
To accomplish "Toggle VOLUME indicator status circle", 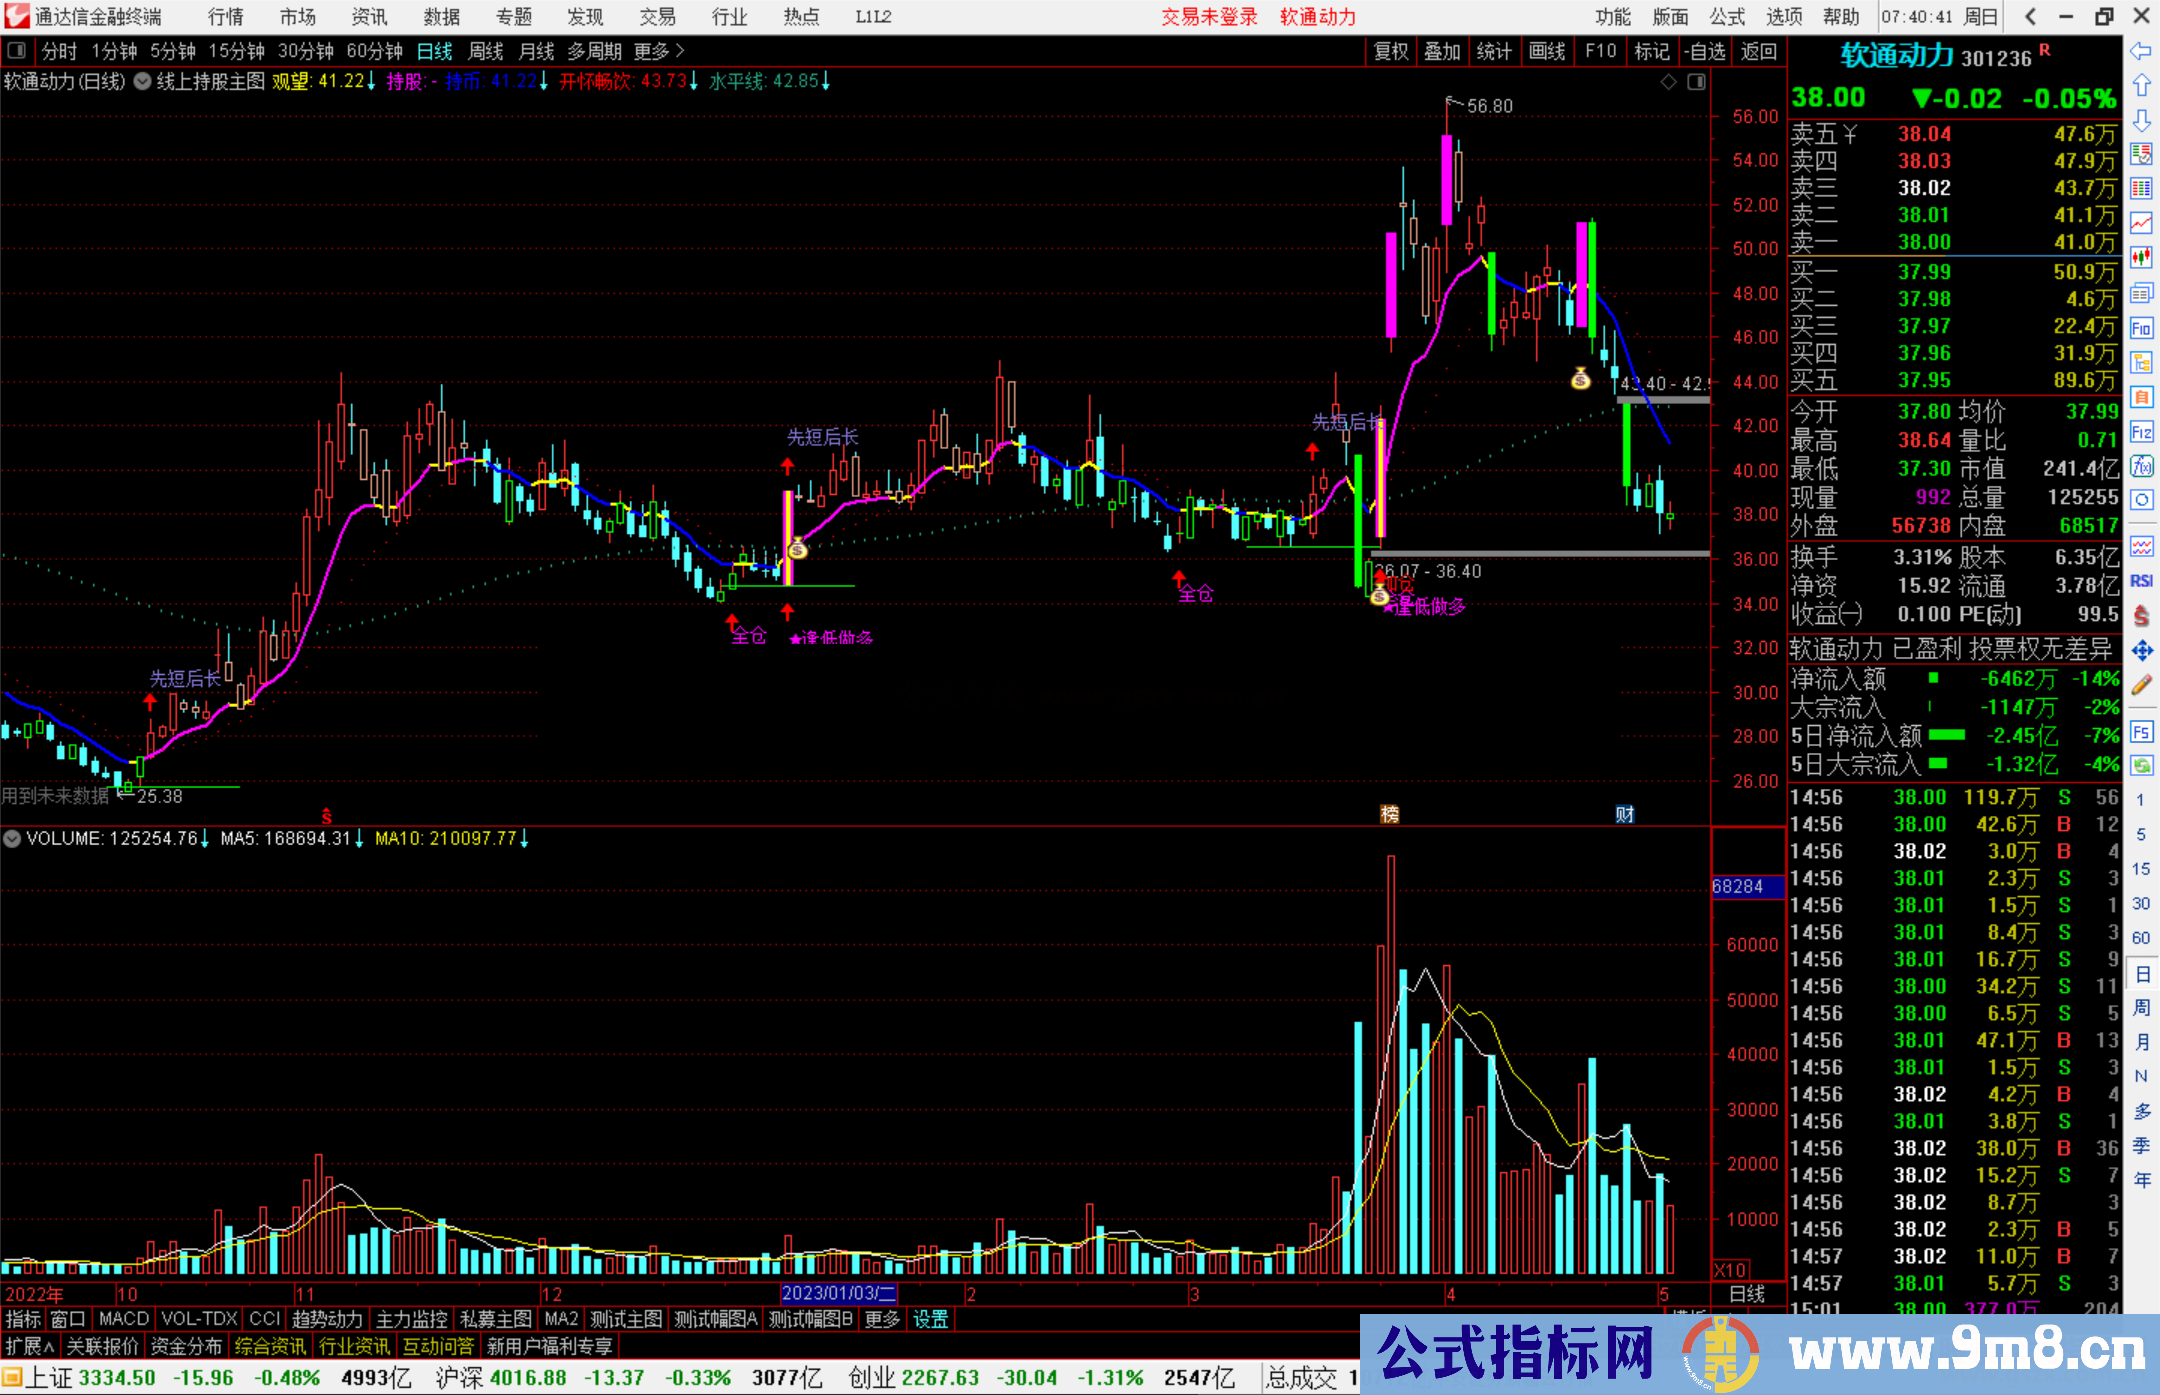I will click(12, 839).
